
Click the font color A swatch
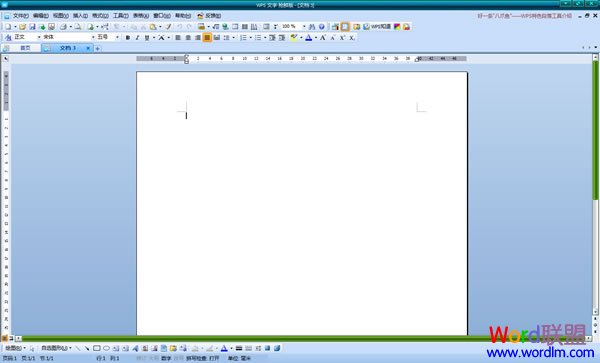tap(308, 37)
